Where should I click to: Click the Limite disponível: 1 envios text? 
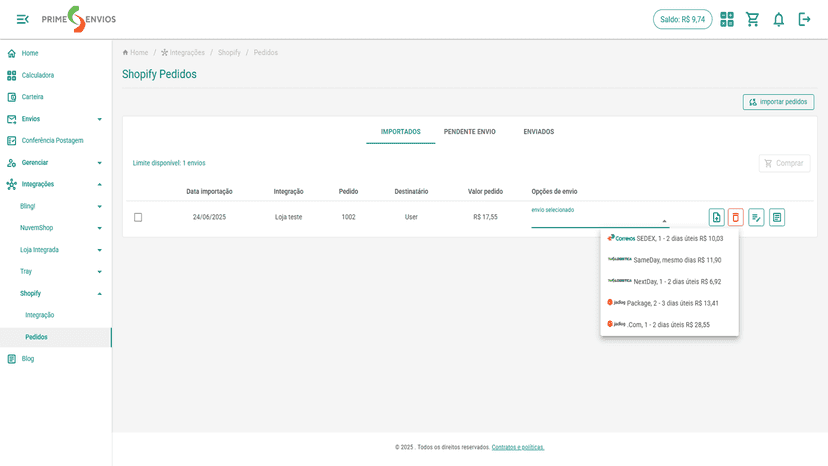tap(169, 163)
